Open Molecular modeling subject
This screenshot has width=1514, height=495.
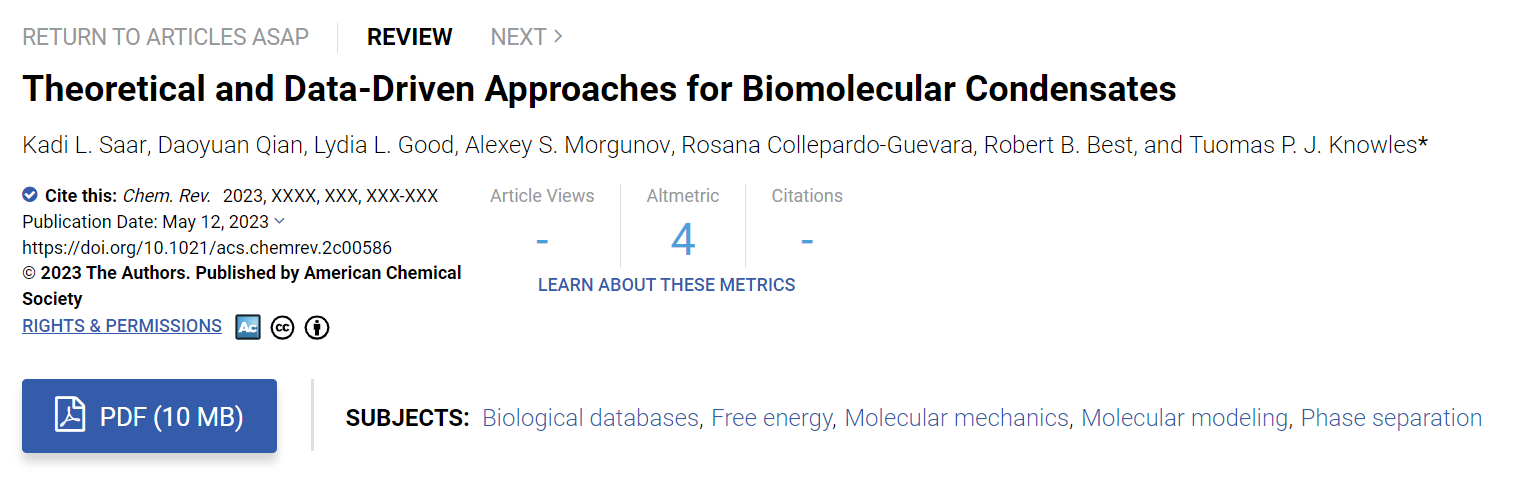1184,418
